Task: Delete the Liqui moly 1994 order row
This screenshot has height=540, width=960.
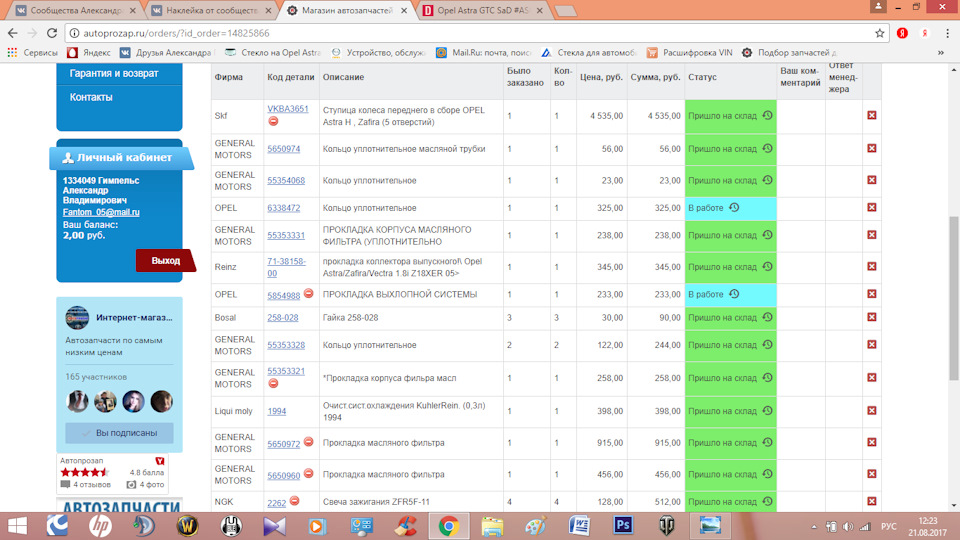Action: tap(872, 411)
